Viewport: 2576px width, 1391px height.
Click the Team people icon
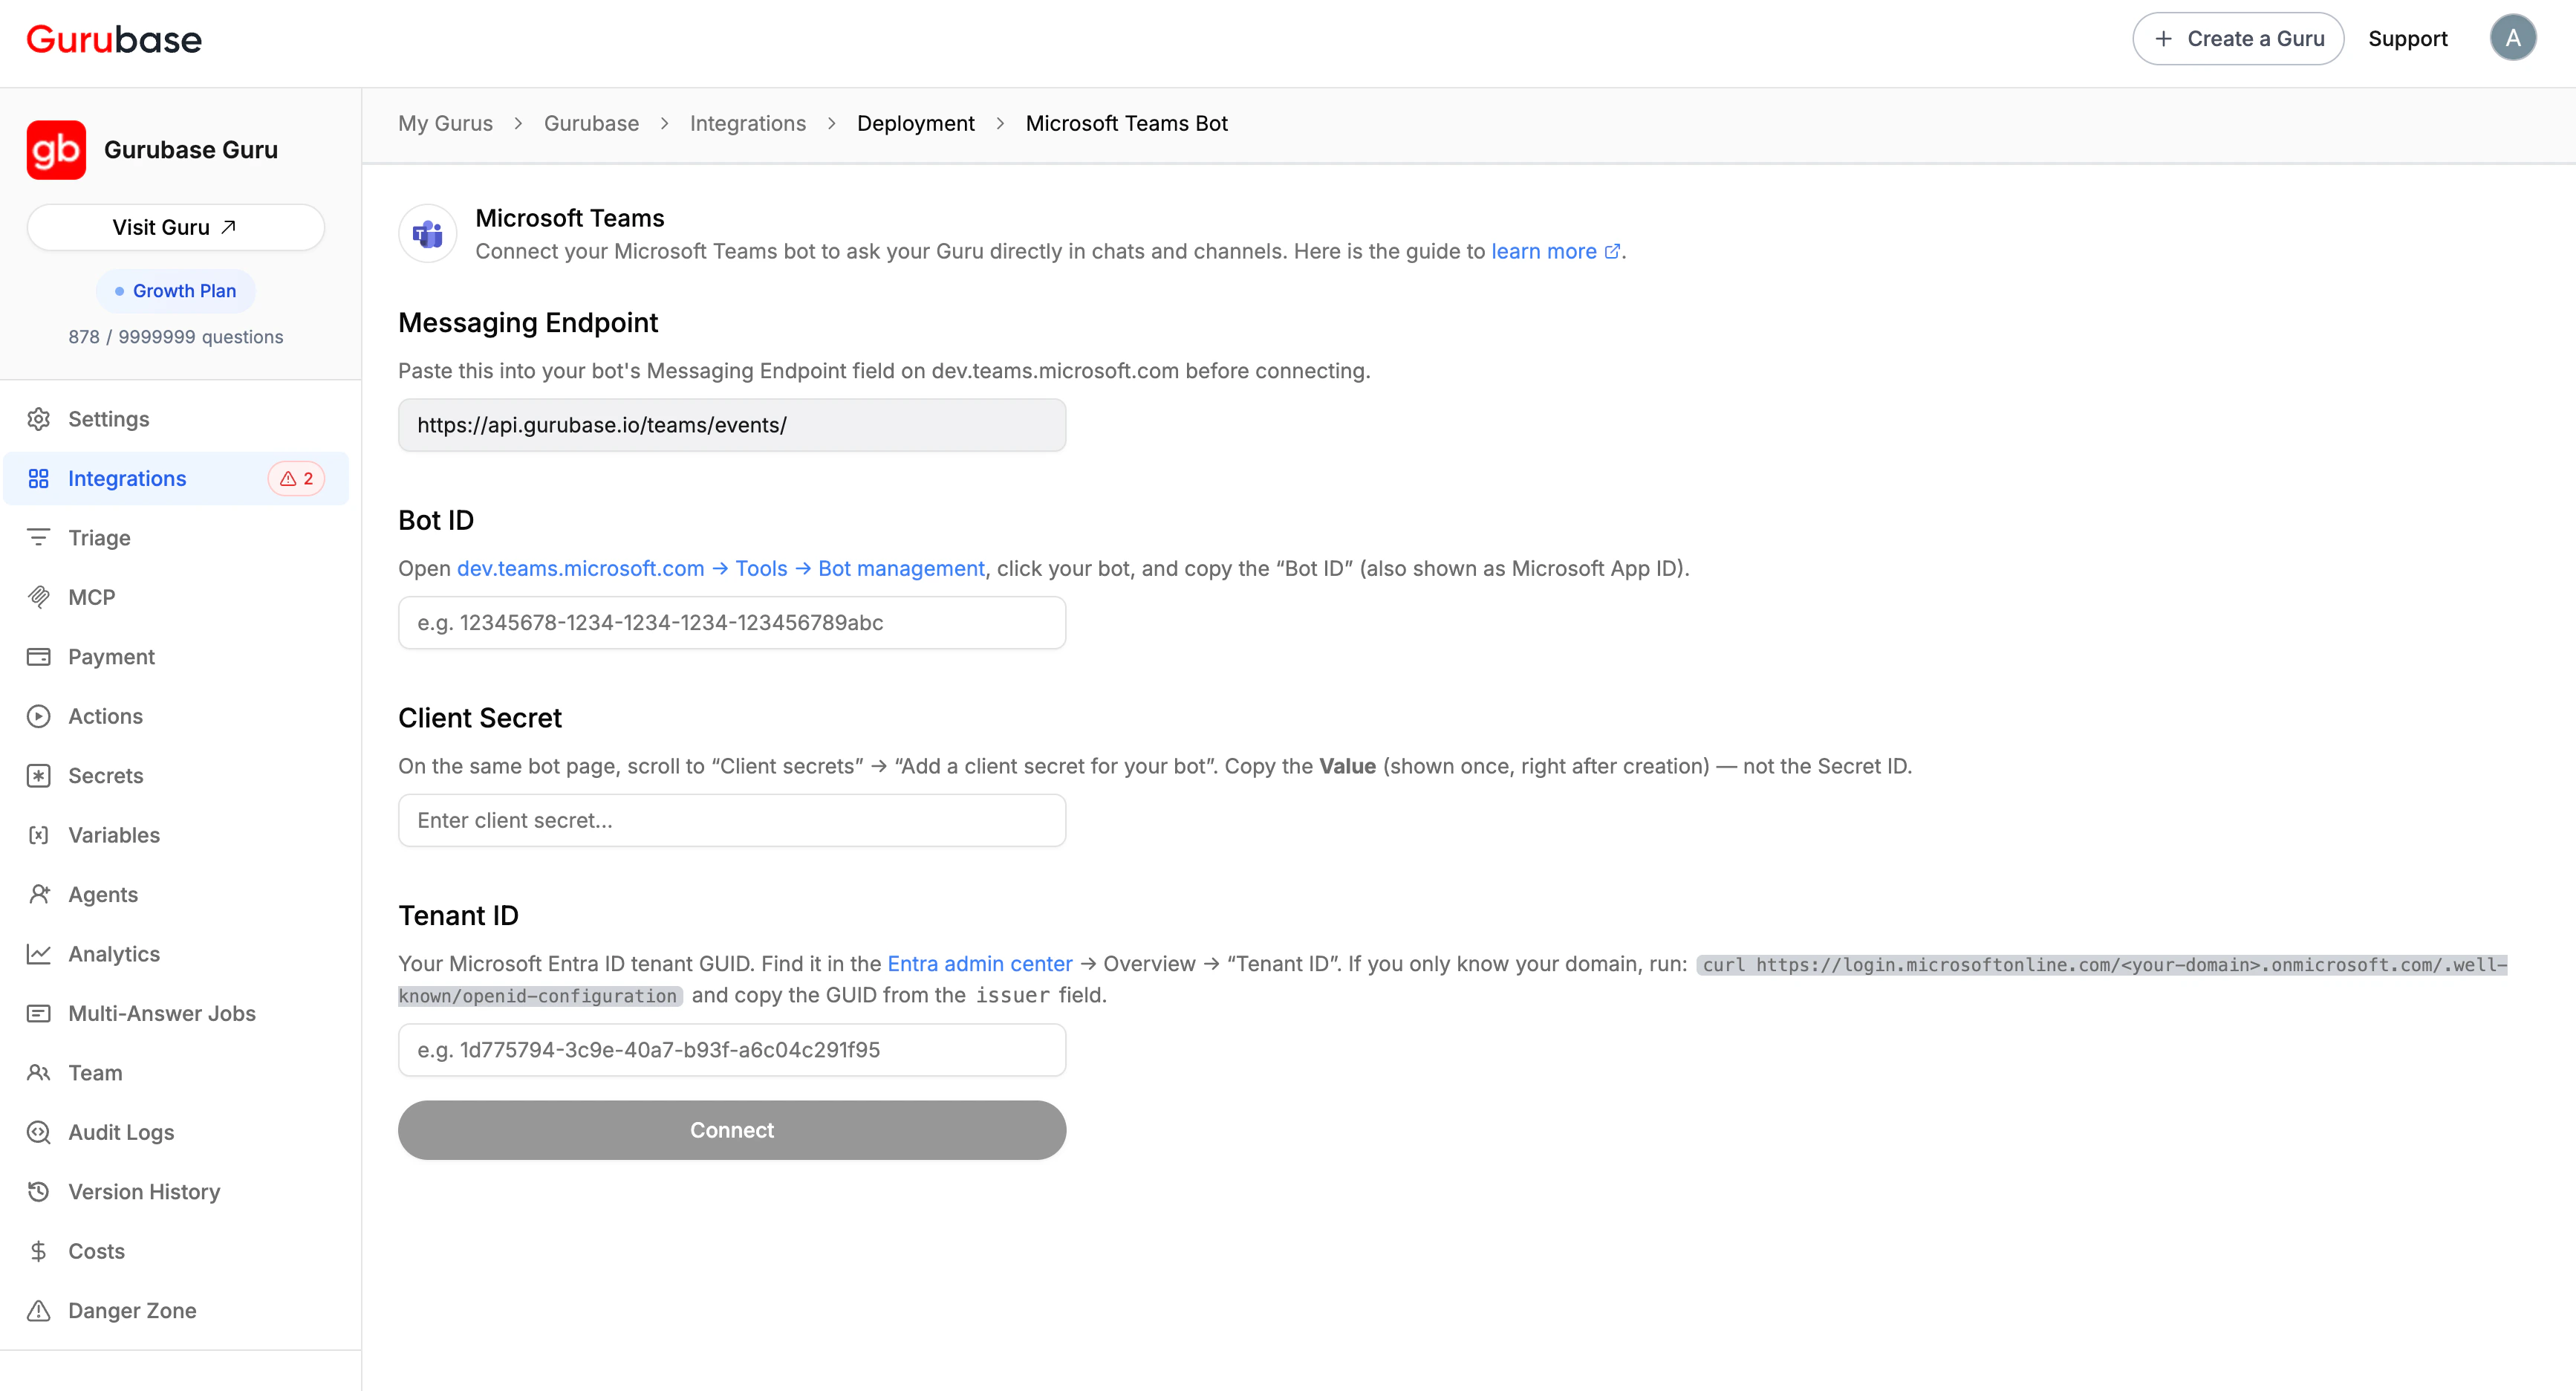point(39,1073)
